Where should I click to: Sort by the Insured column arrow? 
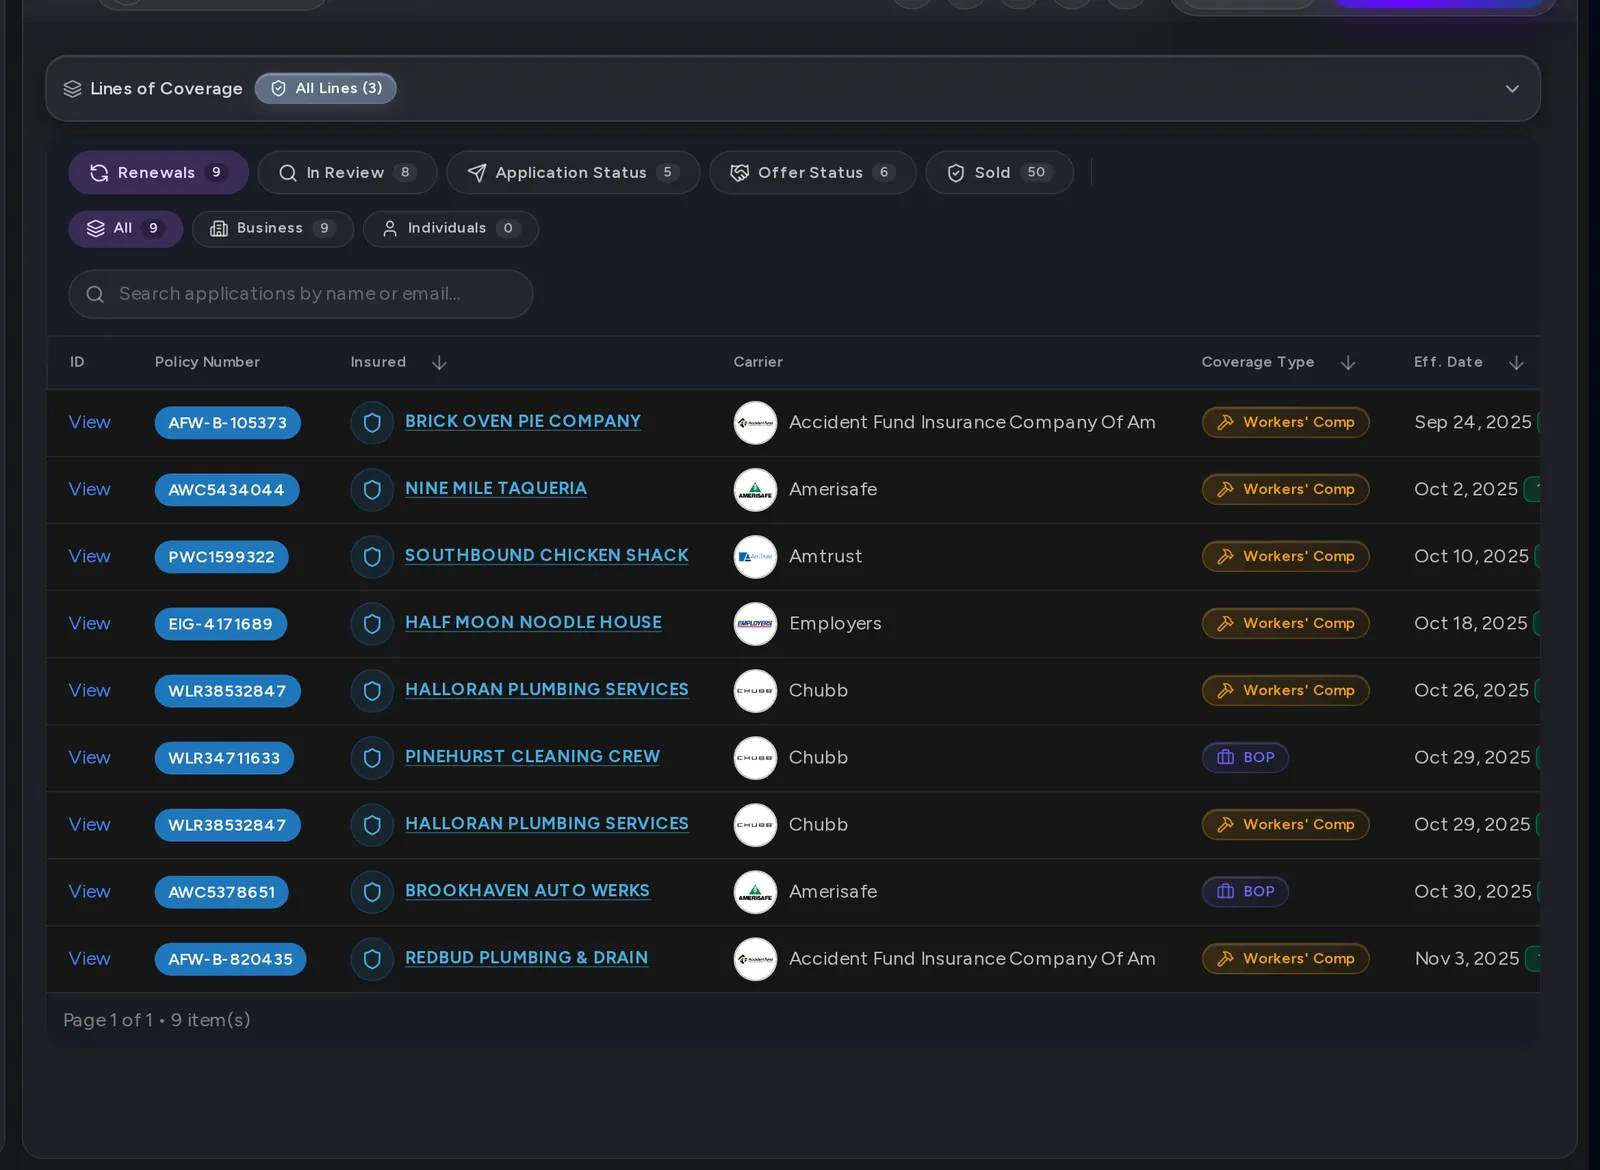coord(439,363)
